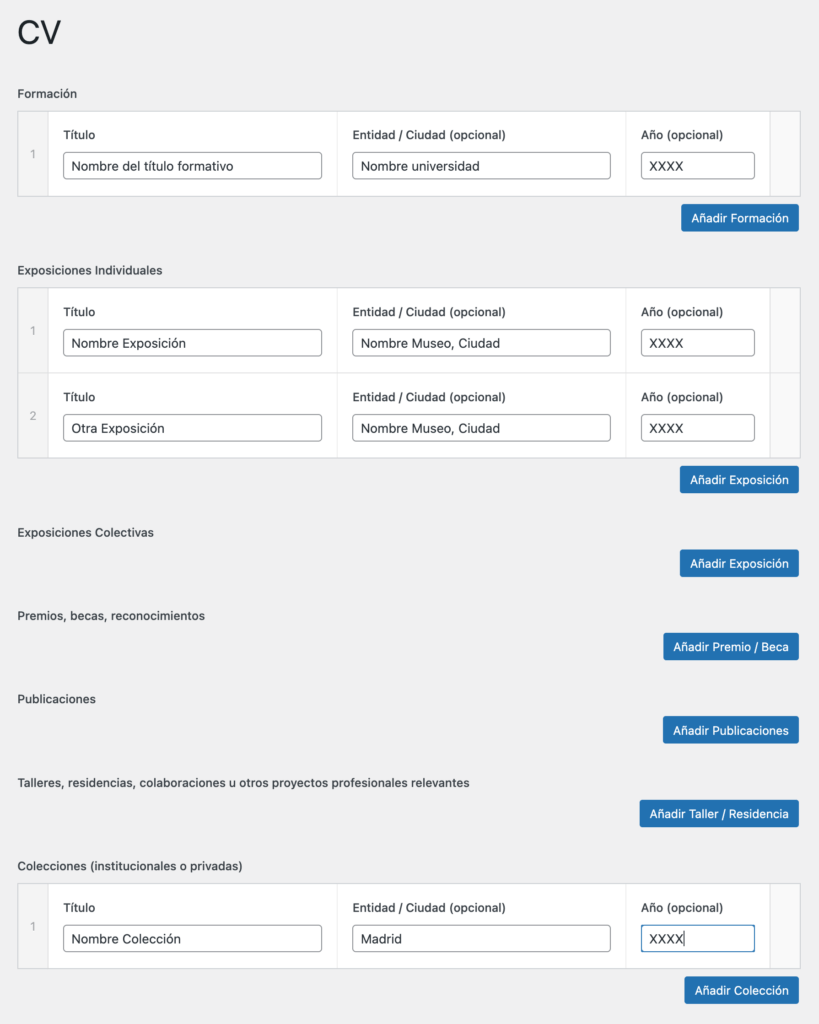This screenshot has height=1024, width=819.
Task: Click the Añadir Formación button
Action: 739,218
